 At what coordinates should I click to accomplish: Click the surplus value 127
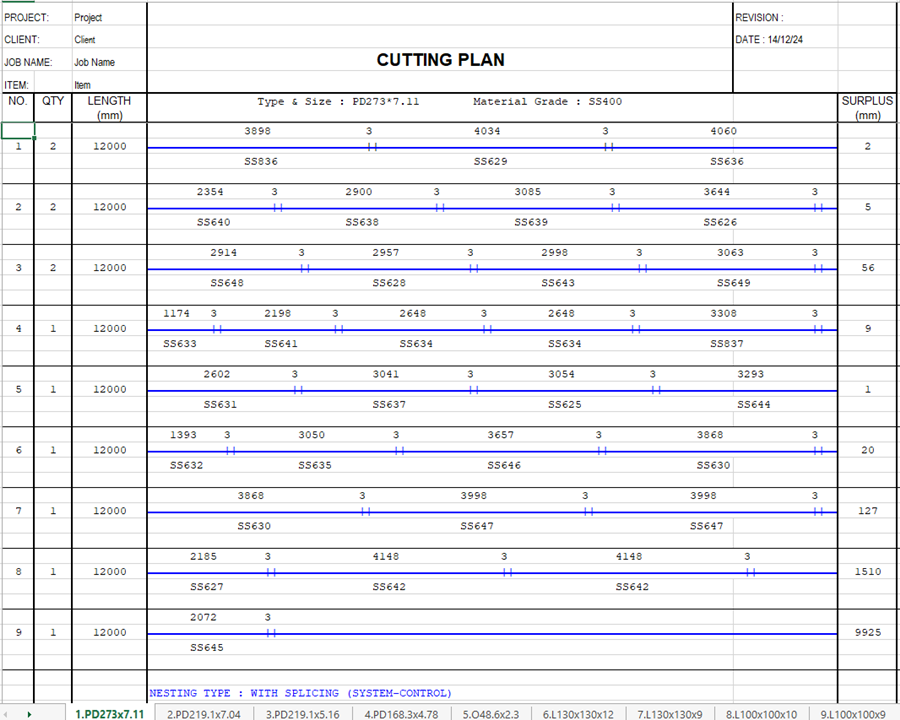(x=868, y=511)
